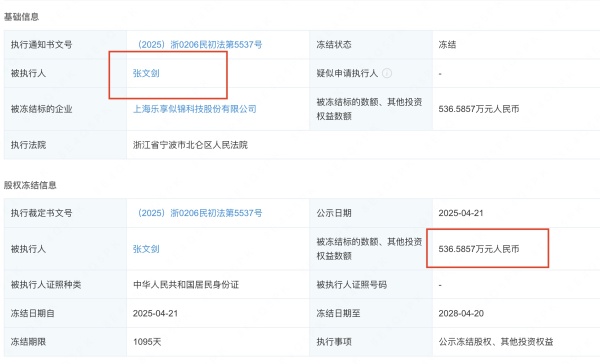
Task: Click the 执行法院 label cell
Action: coord(65,145)
